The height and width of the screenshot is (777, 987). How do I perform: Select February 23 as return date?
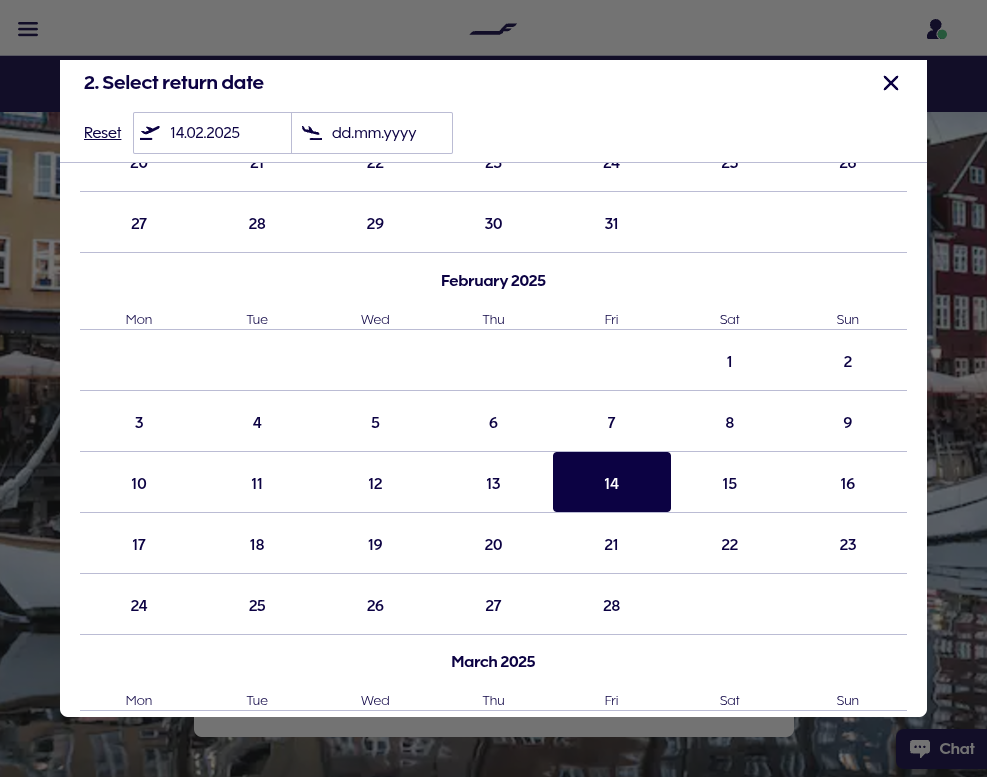848,545
